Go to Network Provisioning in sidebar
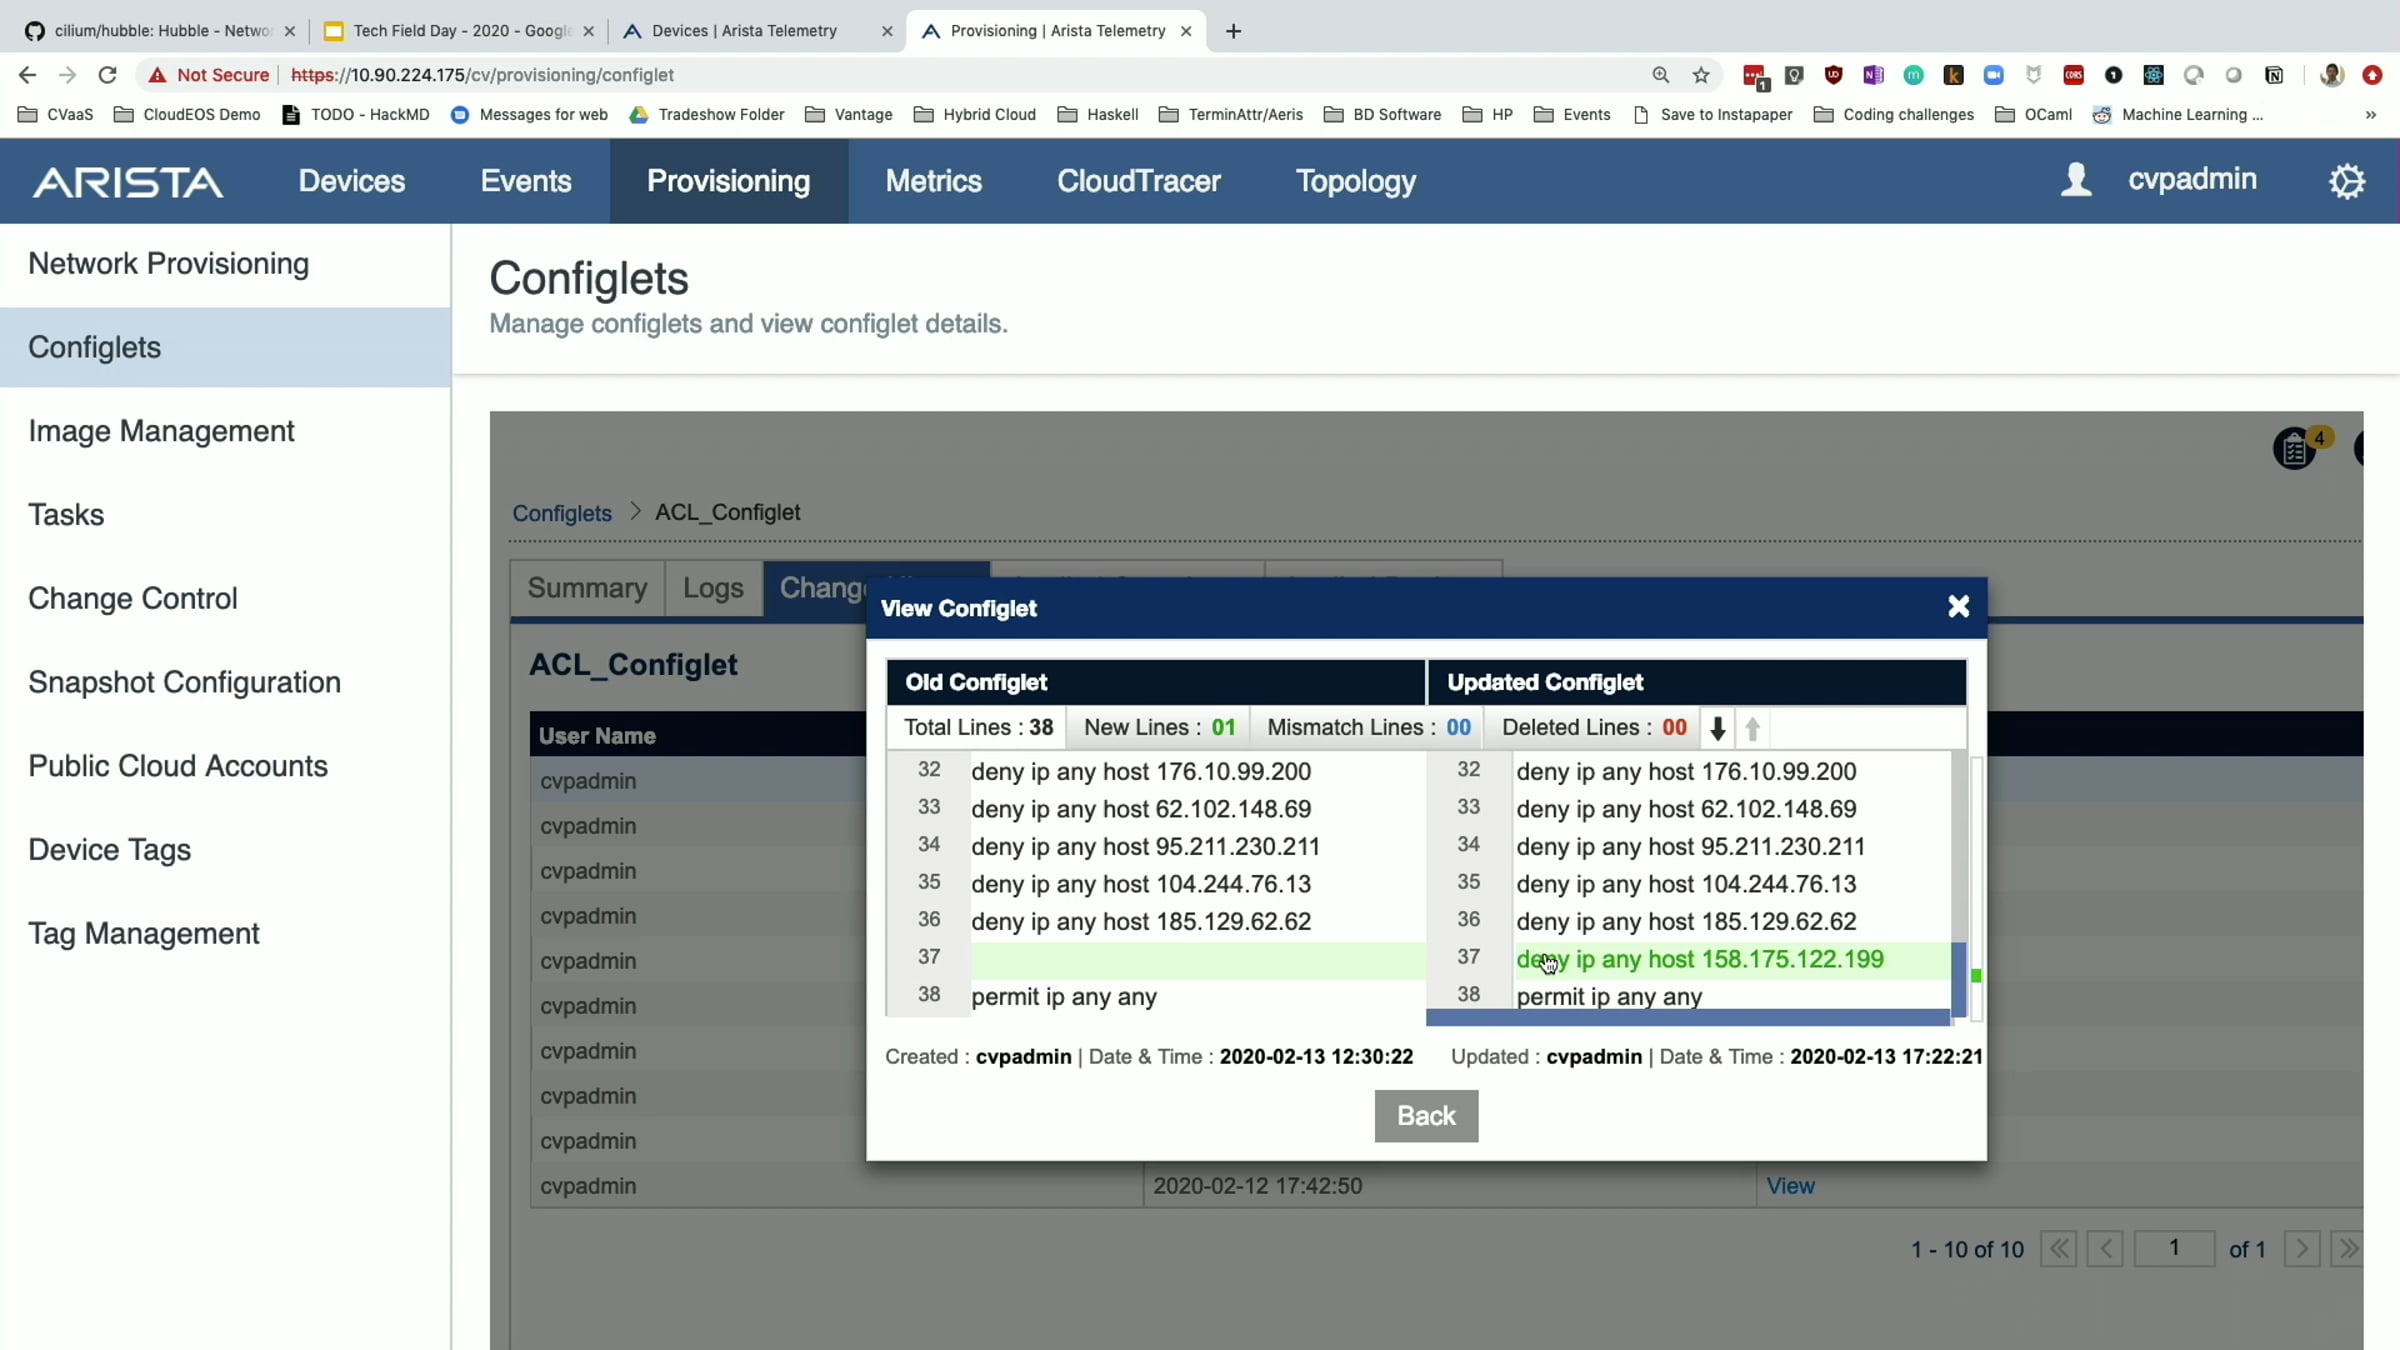The image size is (2400, 1350). click(x=225, y=264)
